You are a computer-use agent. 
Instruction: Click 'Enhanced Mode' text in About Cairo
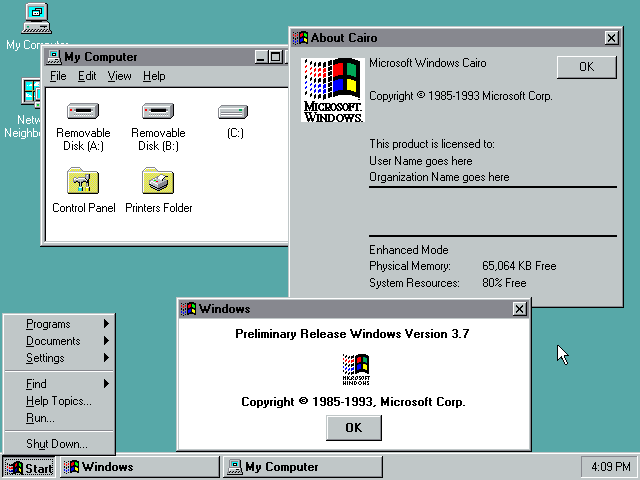click(x=409, y=250)
